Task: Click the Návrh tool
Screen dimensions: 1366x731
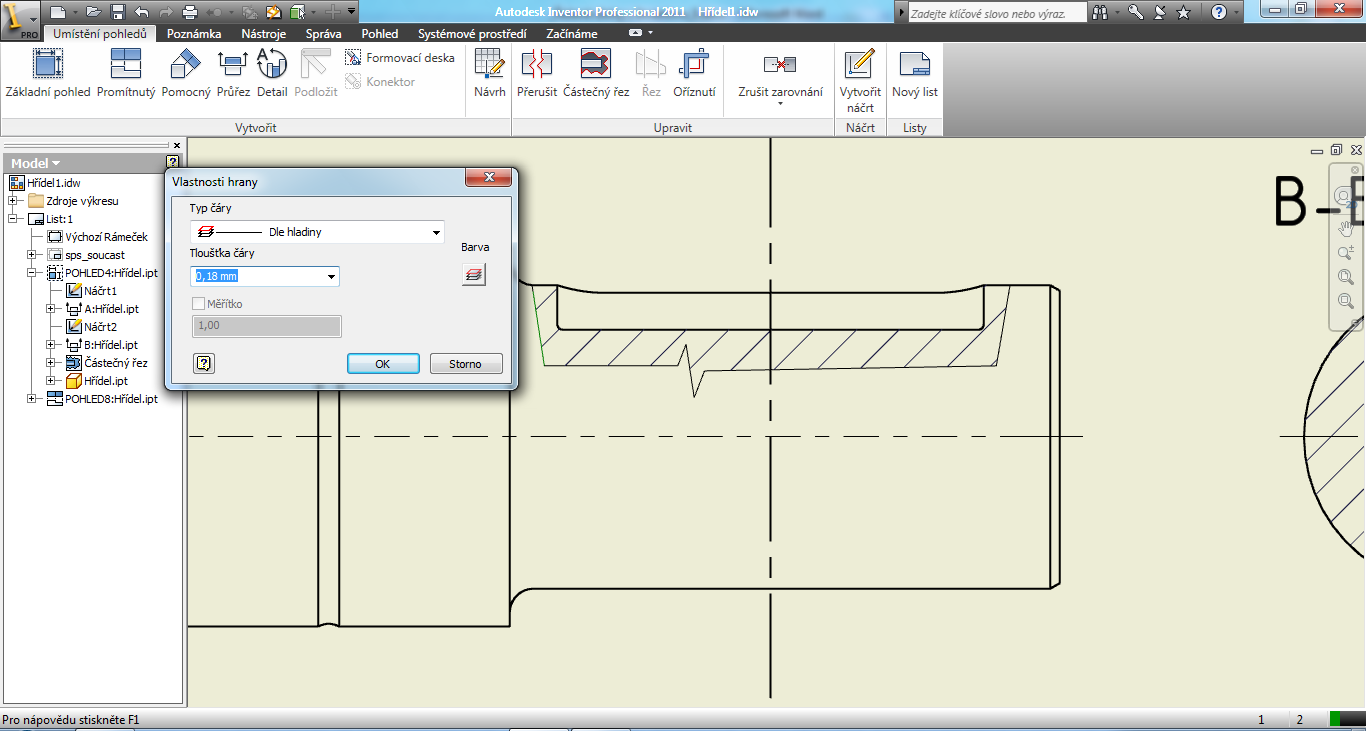Action: click(490, 73)
